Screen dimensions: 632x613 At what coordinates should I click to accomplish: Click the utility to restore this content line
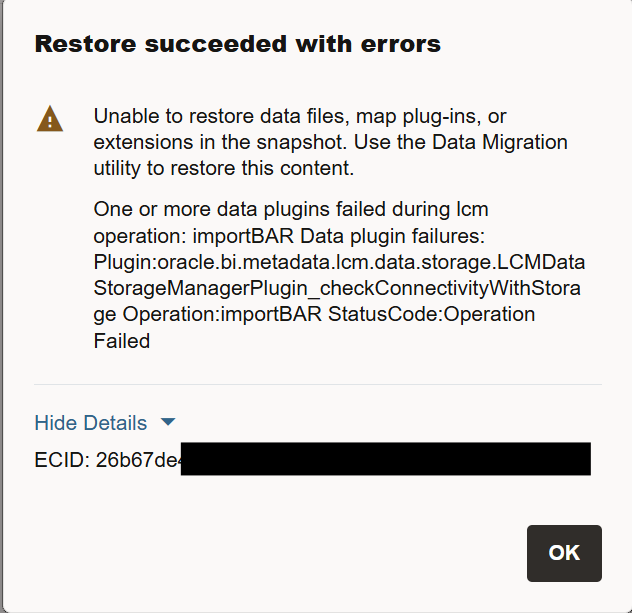tap(224, 168)
